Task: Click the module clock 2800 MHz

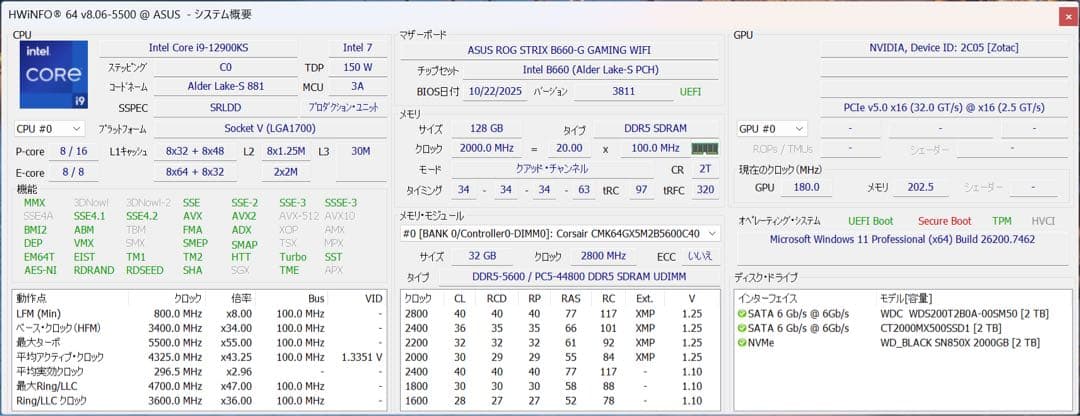Action: point(603,256)
